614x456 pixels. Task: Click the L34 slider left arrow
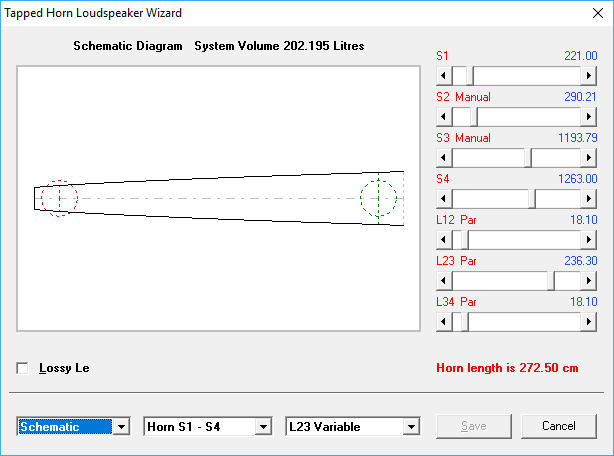[x=444, y=322]
